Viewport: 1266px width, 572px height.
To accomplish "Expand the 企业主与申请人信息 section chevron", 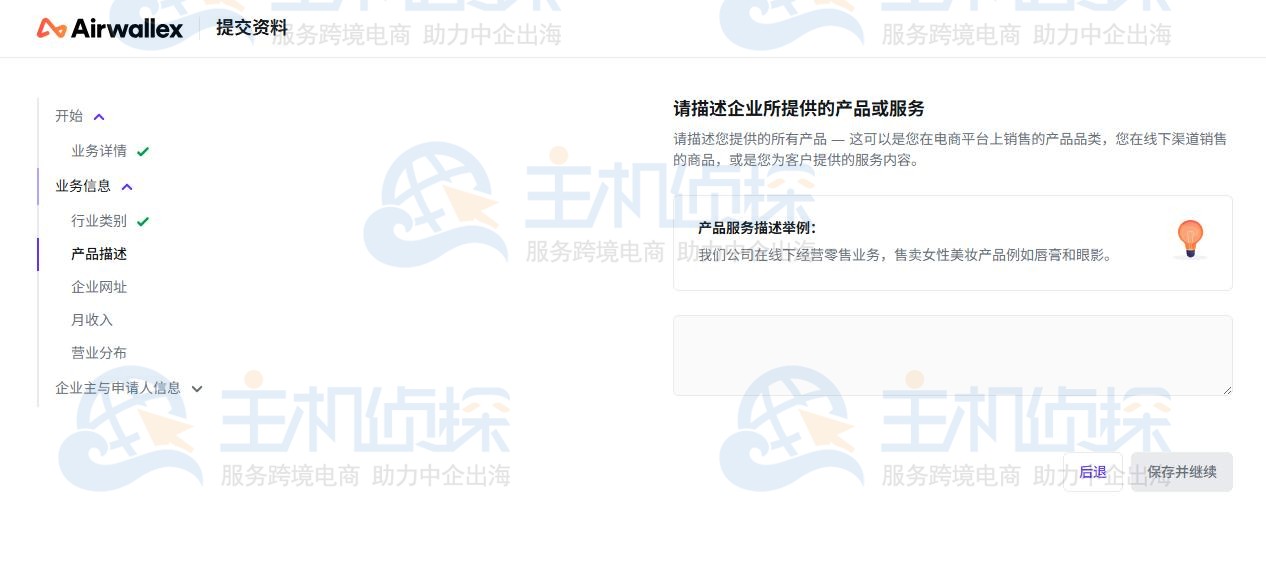I will 197,389.
